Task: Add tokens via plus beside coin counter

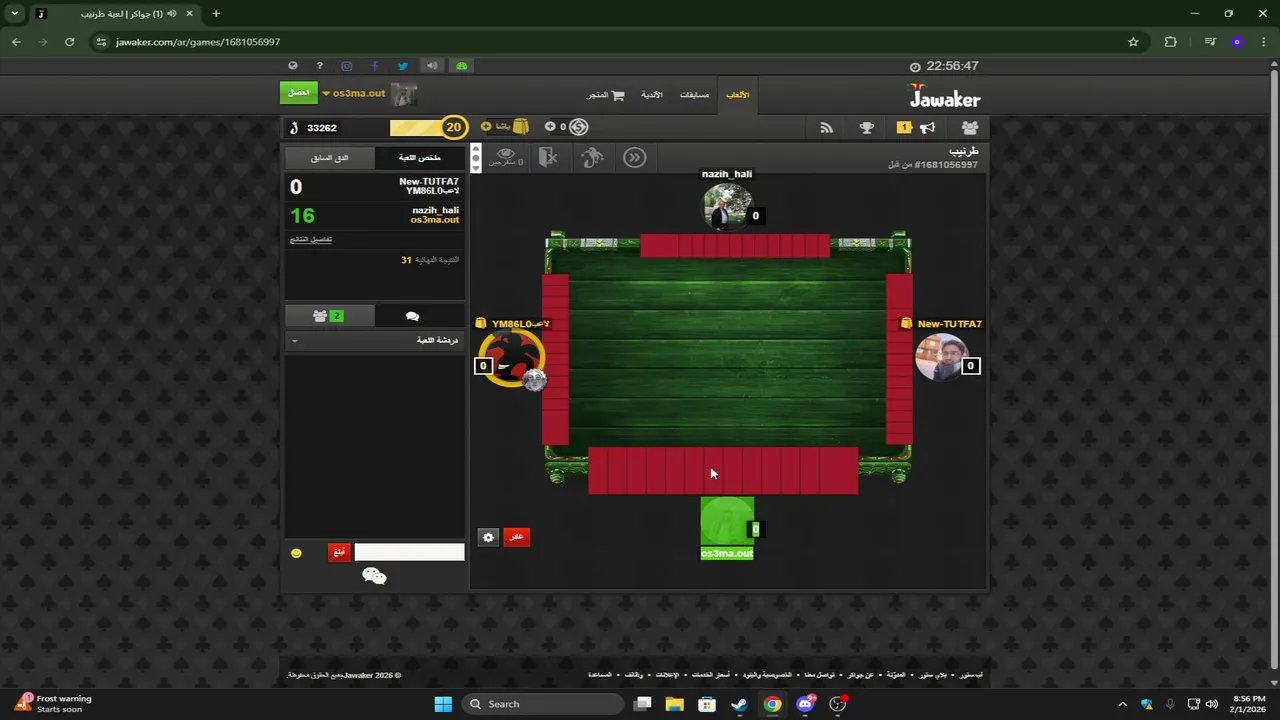Action: click(x=550, y=127)
